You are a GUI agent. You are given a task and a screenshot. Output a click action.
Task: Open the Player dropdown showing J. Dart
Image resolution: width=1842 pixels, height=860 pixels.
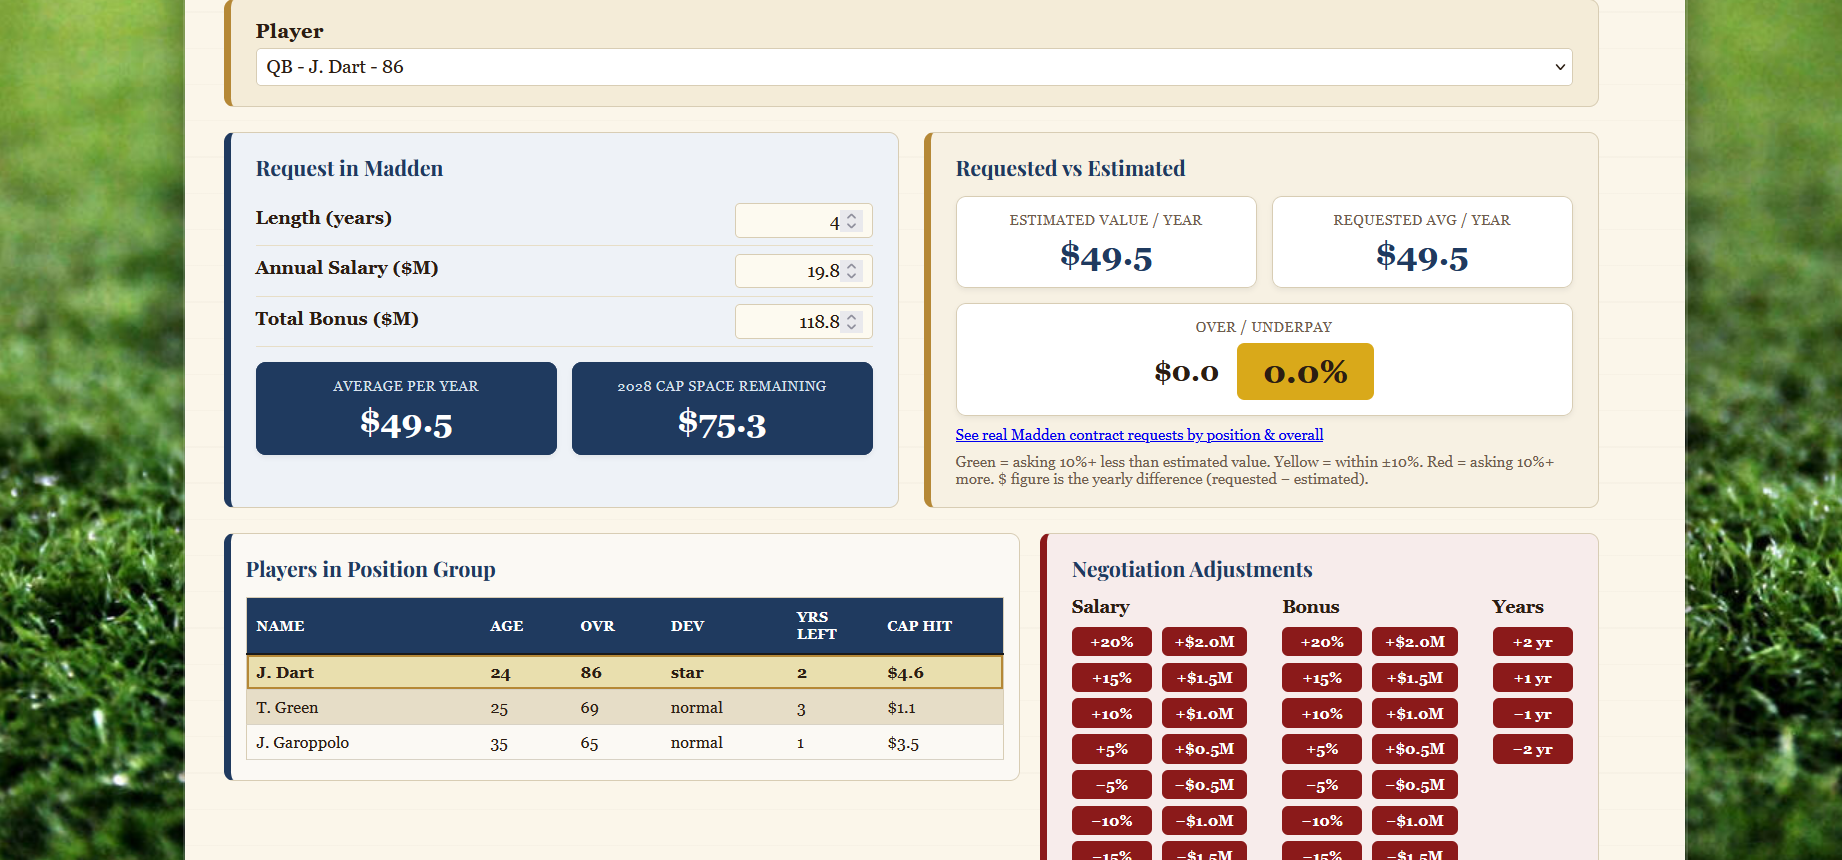tap(914, 67)
